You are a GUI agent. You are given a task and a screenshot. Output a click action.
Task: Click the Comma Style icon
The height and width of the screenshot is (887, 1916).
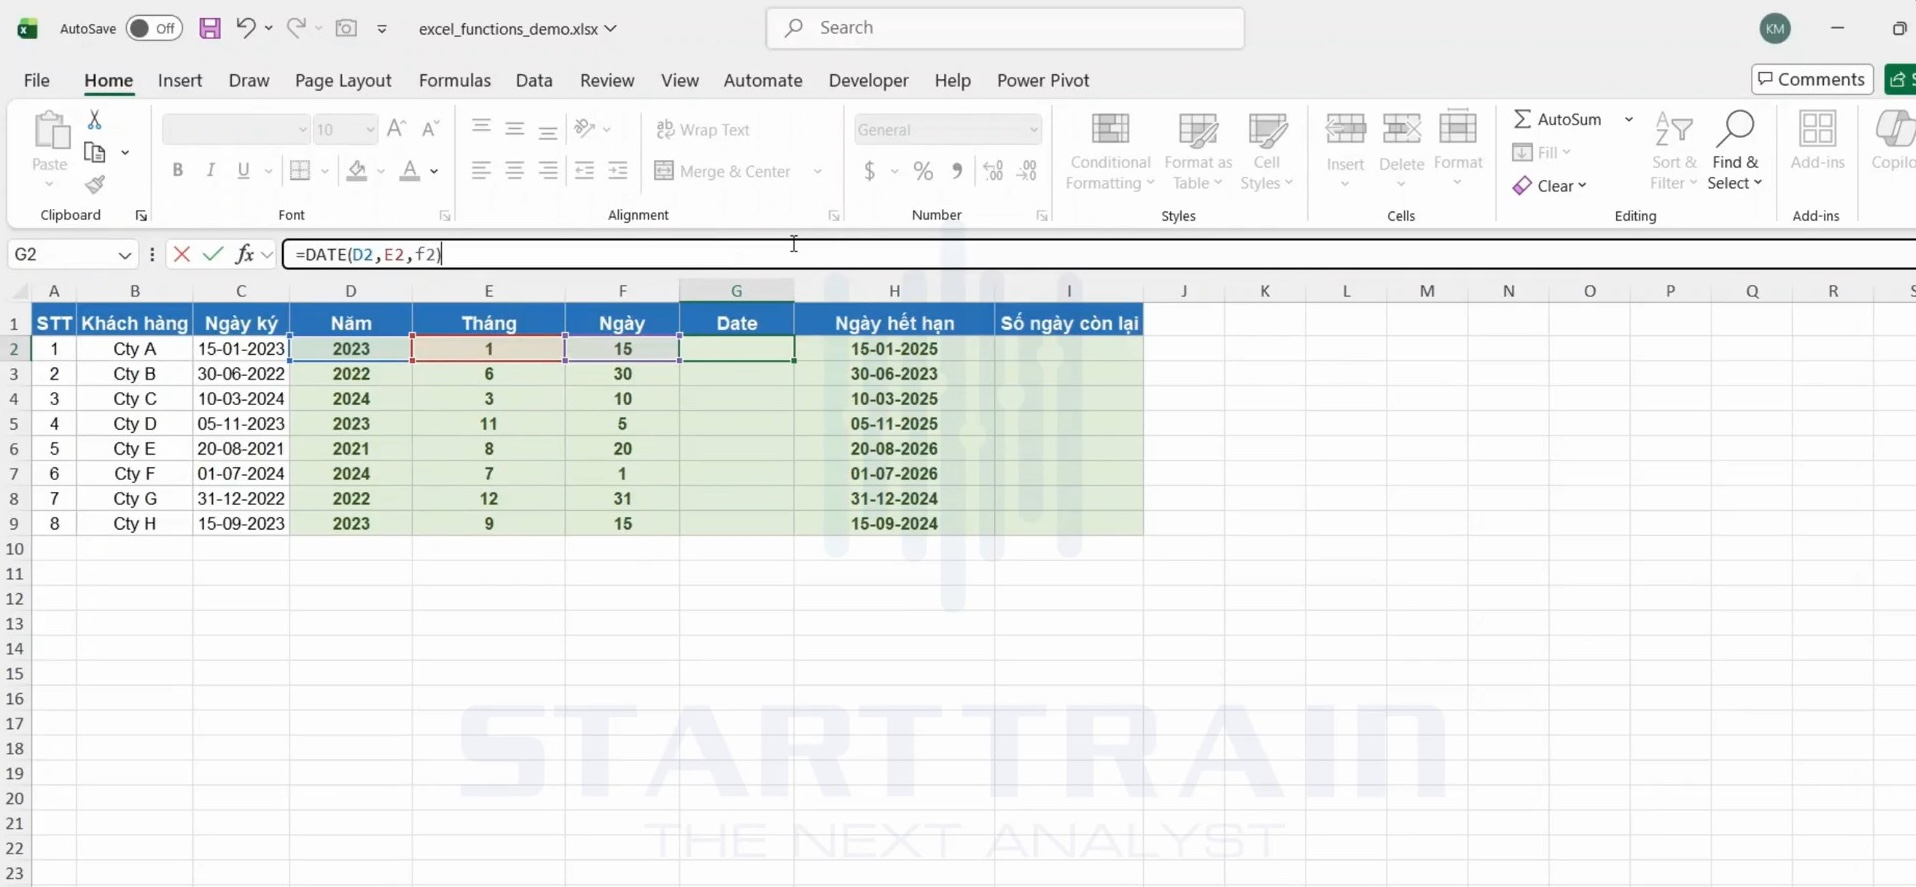[957, 171]
